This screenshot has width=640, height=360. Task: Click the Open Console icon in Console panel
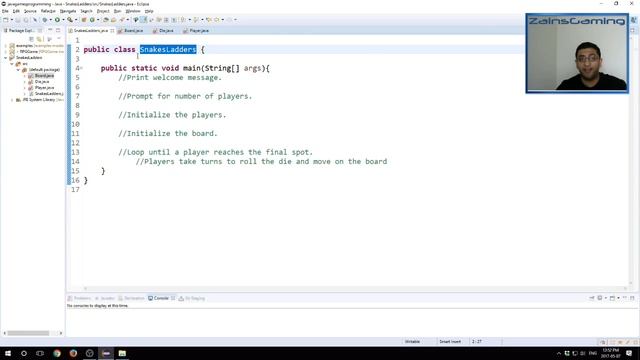click(612, 298)
